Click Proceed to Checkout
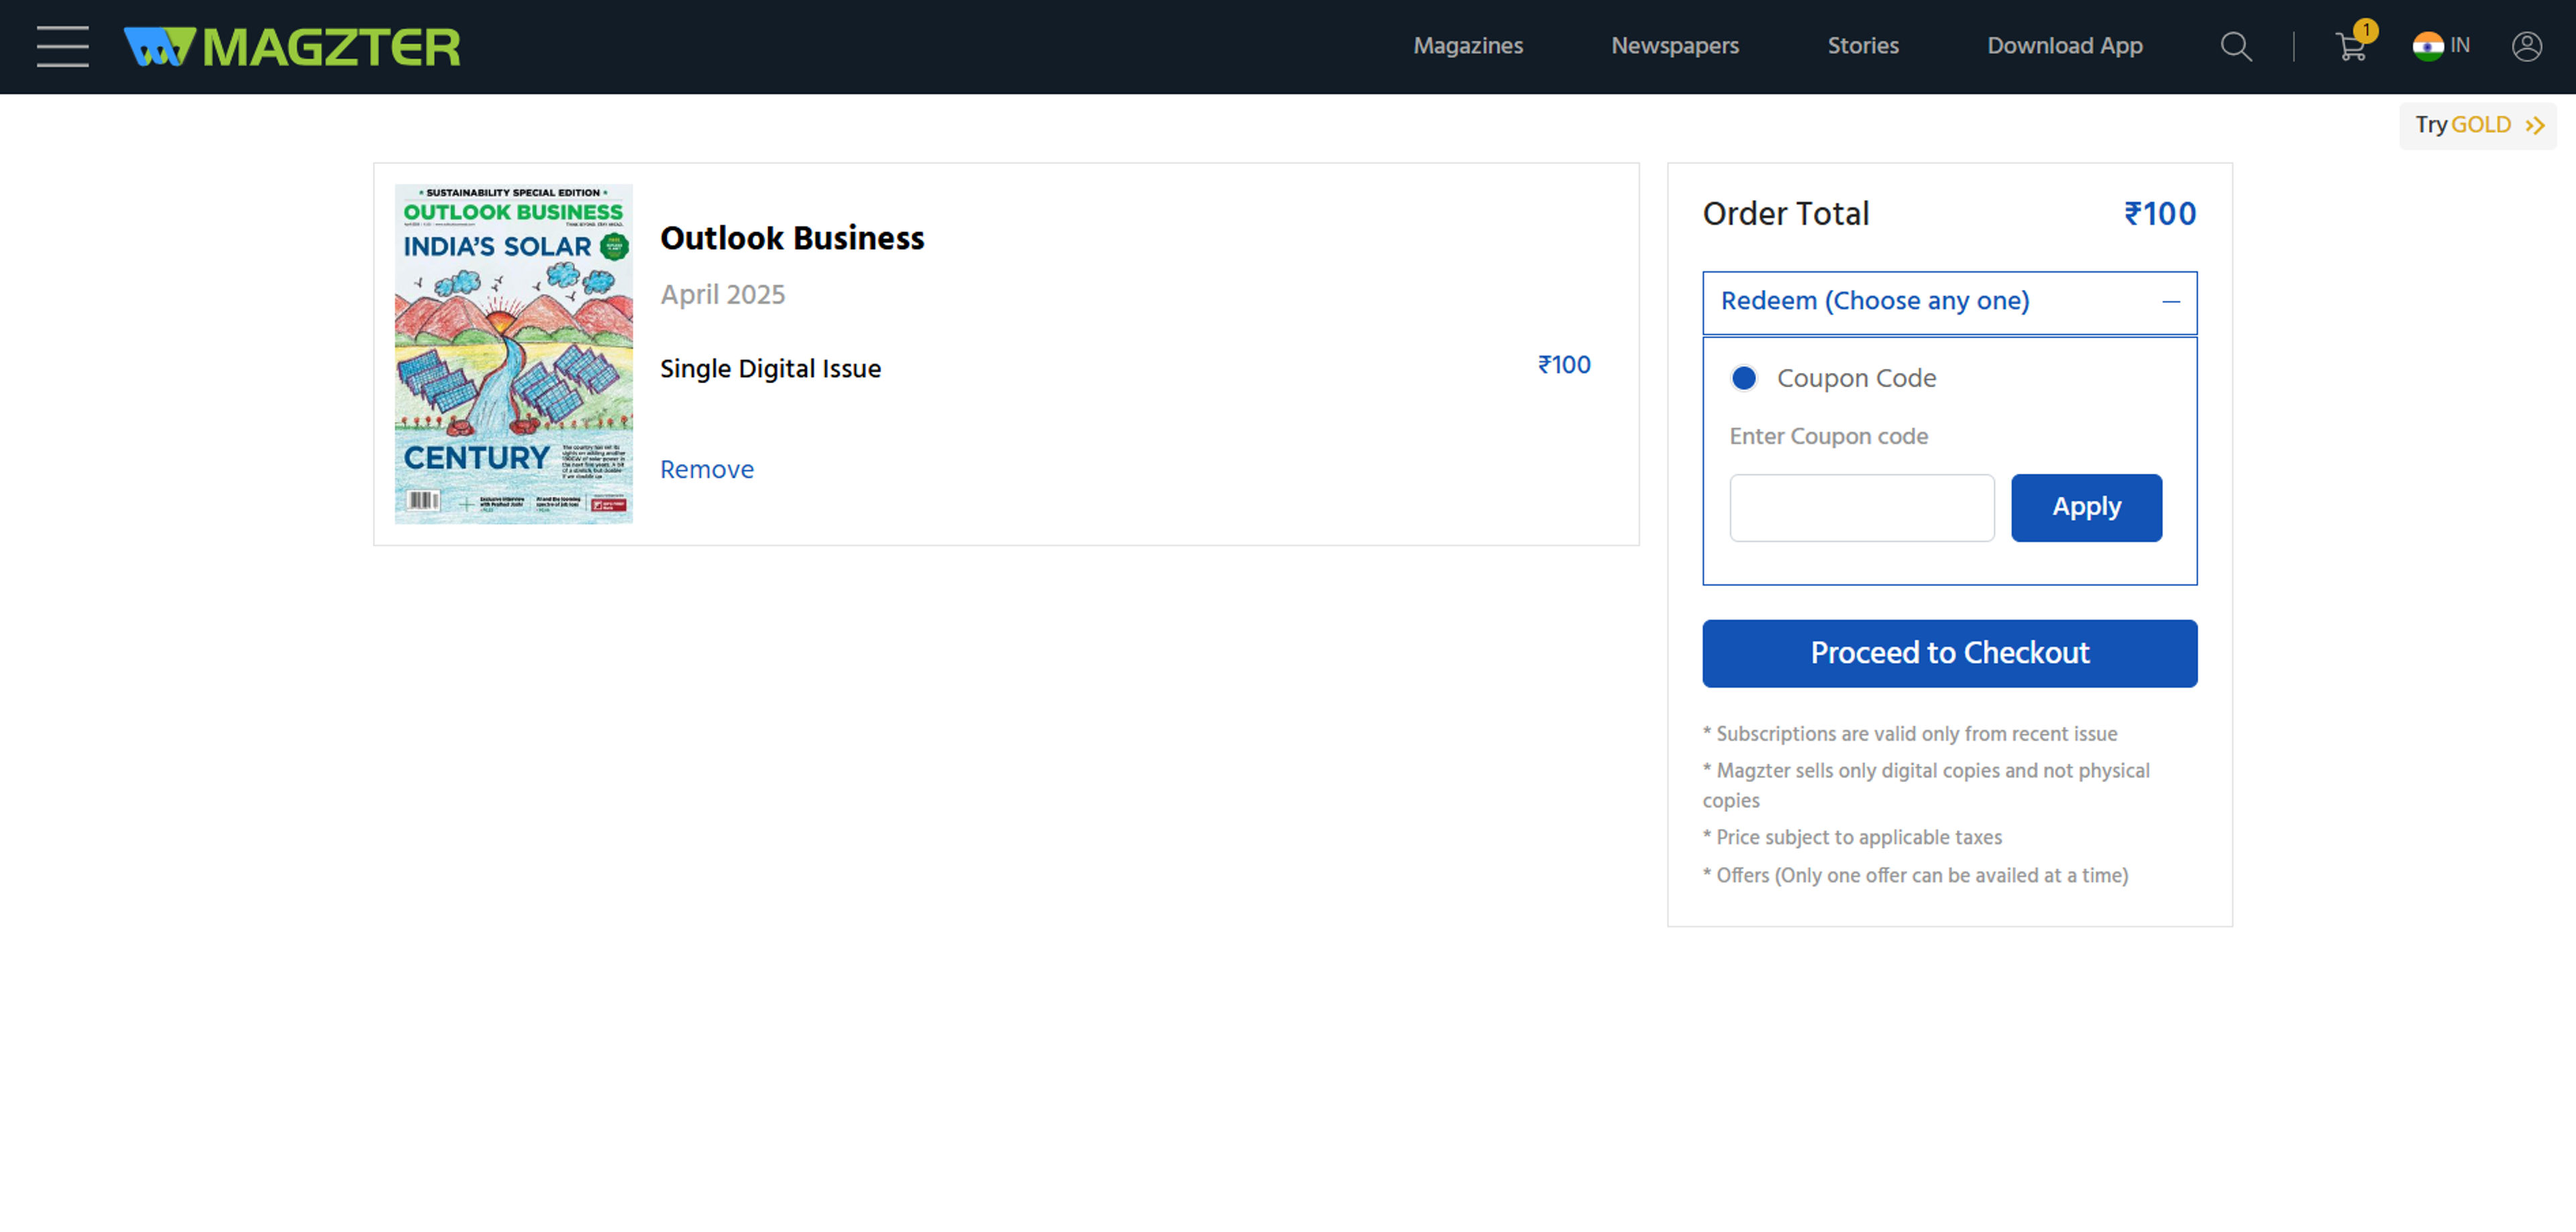Screen dimensions: 2576x1232 coord(1949,653)
